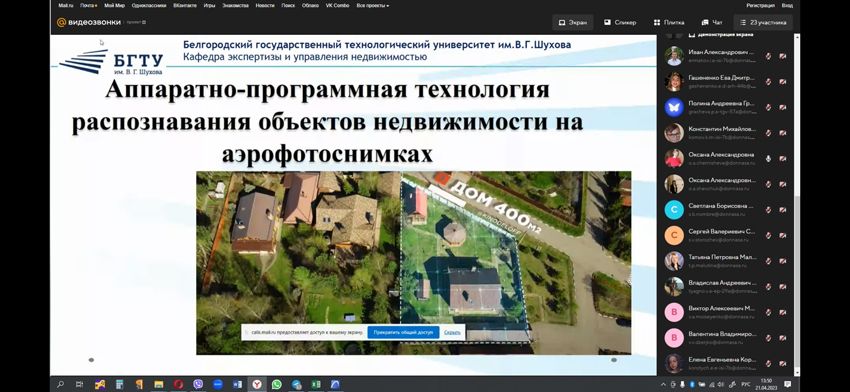Select the Плитка tile layout
This screenshot has width=850, height=392.
[668, 22]
